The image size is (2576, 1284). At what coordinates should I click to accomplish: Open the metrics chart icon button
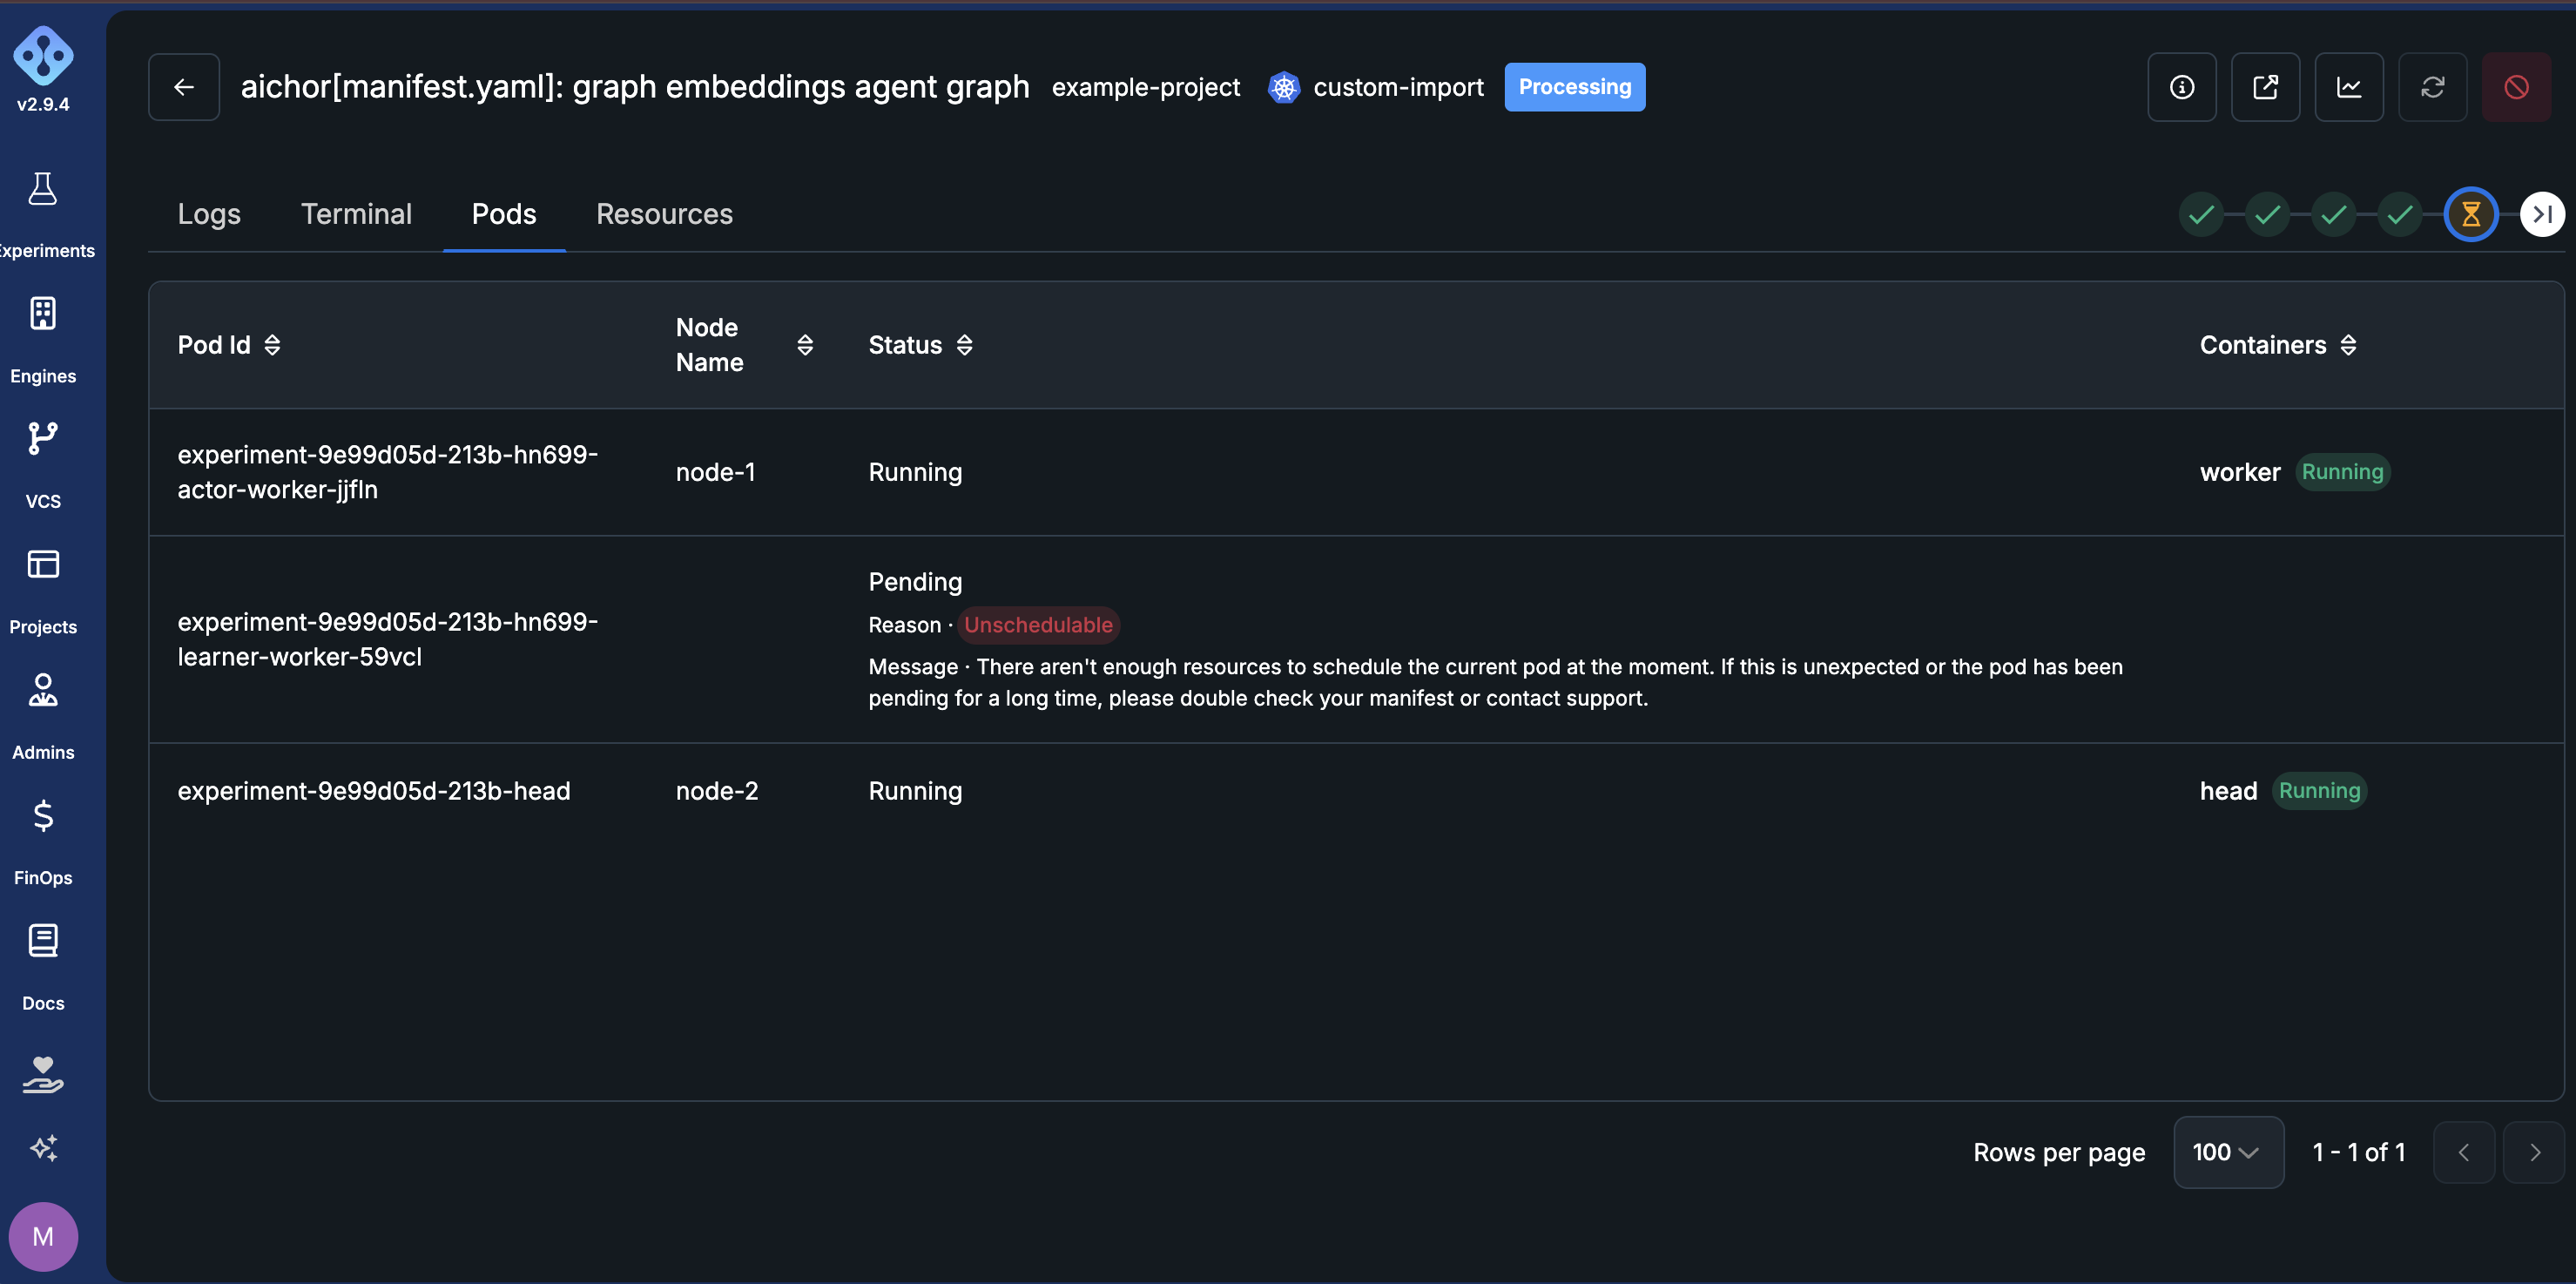(2349, 87)
